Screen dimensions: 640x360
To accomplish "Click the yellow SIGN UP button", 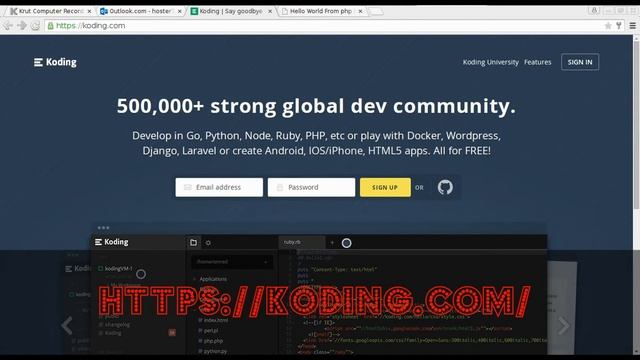I will click(x=385, y=187).
